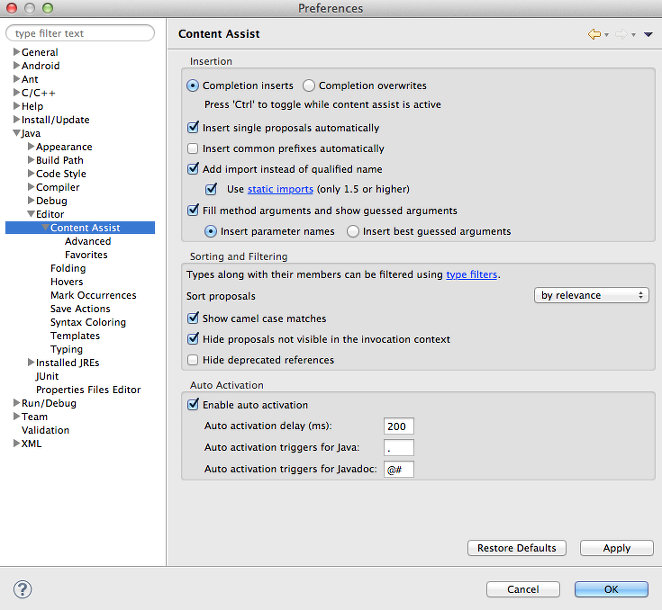Click the auto activation delay field

pyautogui.click(x=399, y=426)
